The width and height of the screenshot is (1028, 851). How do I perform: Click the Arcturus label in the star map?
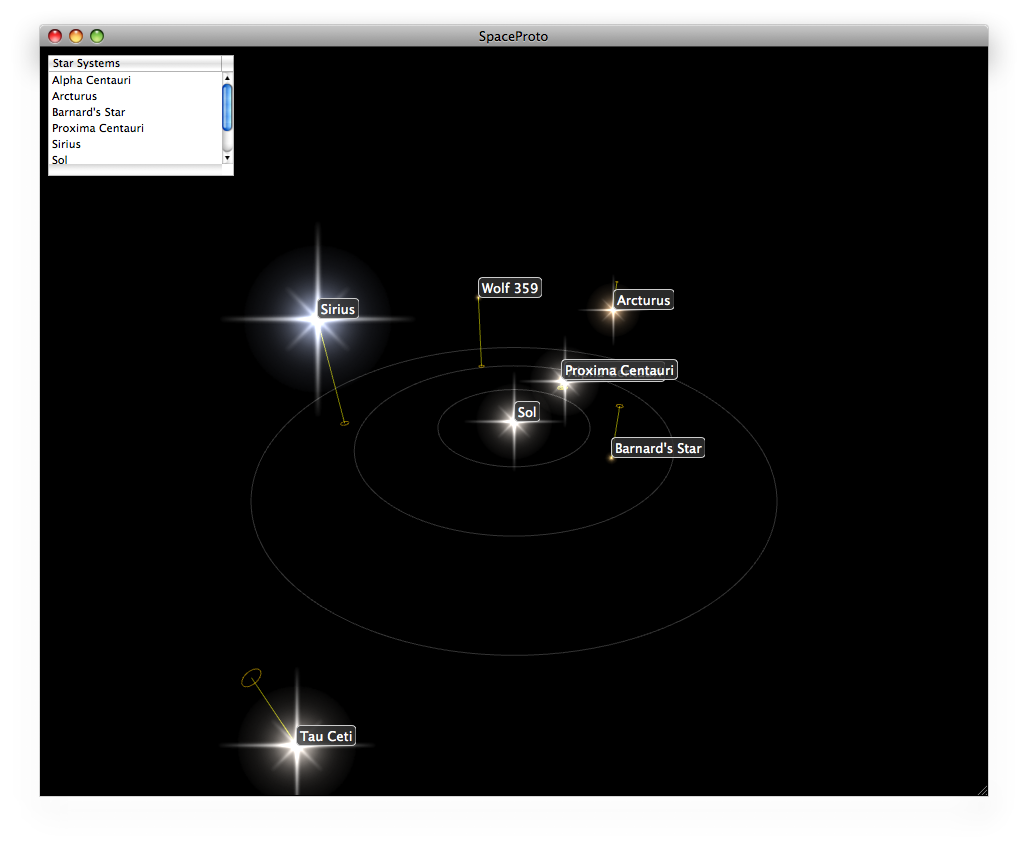[643, 300]
